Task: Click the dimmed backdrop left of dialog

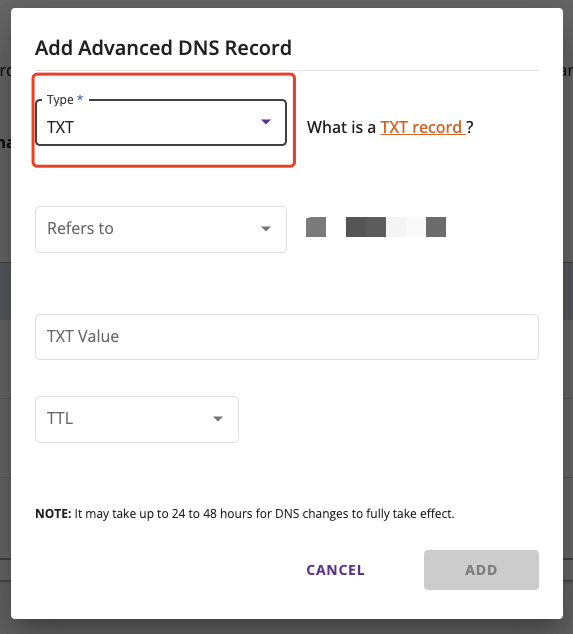Action: (x=5, y=317)
